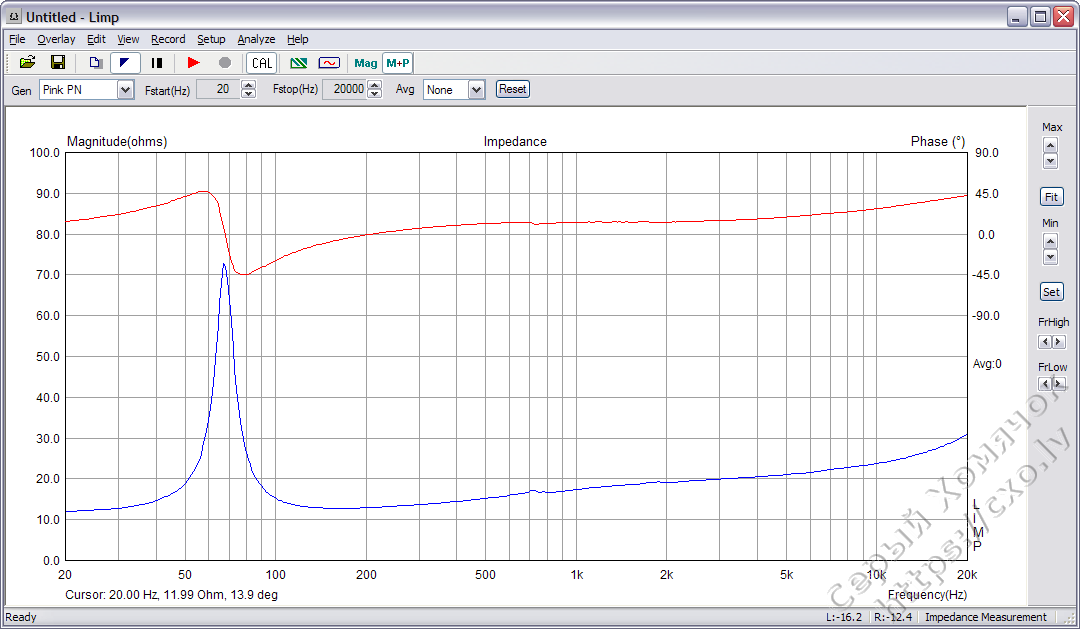Image resolution: width=1080 pixels, height=629 pixels.
Task: Click the signal generator sine wave icon
Action: (329, 62)
